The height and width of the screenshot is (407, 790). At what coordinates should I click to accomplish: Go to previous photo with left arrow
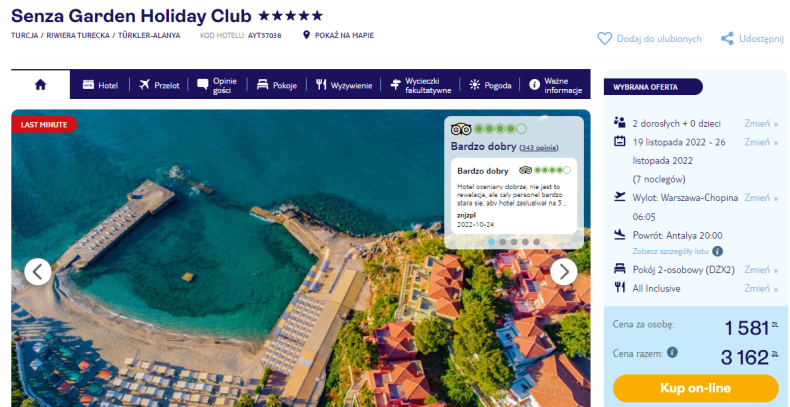click(x=38, y=272)
